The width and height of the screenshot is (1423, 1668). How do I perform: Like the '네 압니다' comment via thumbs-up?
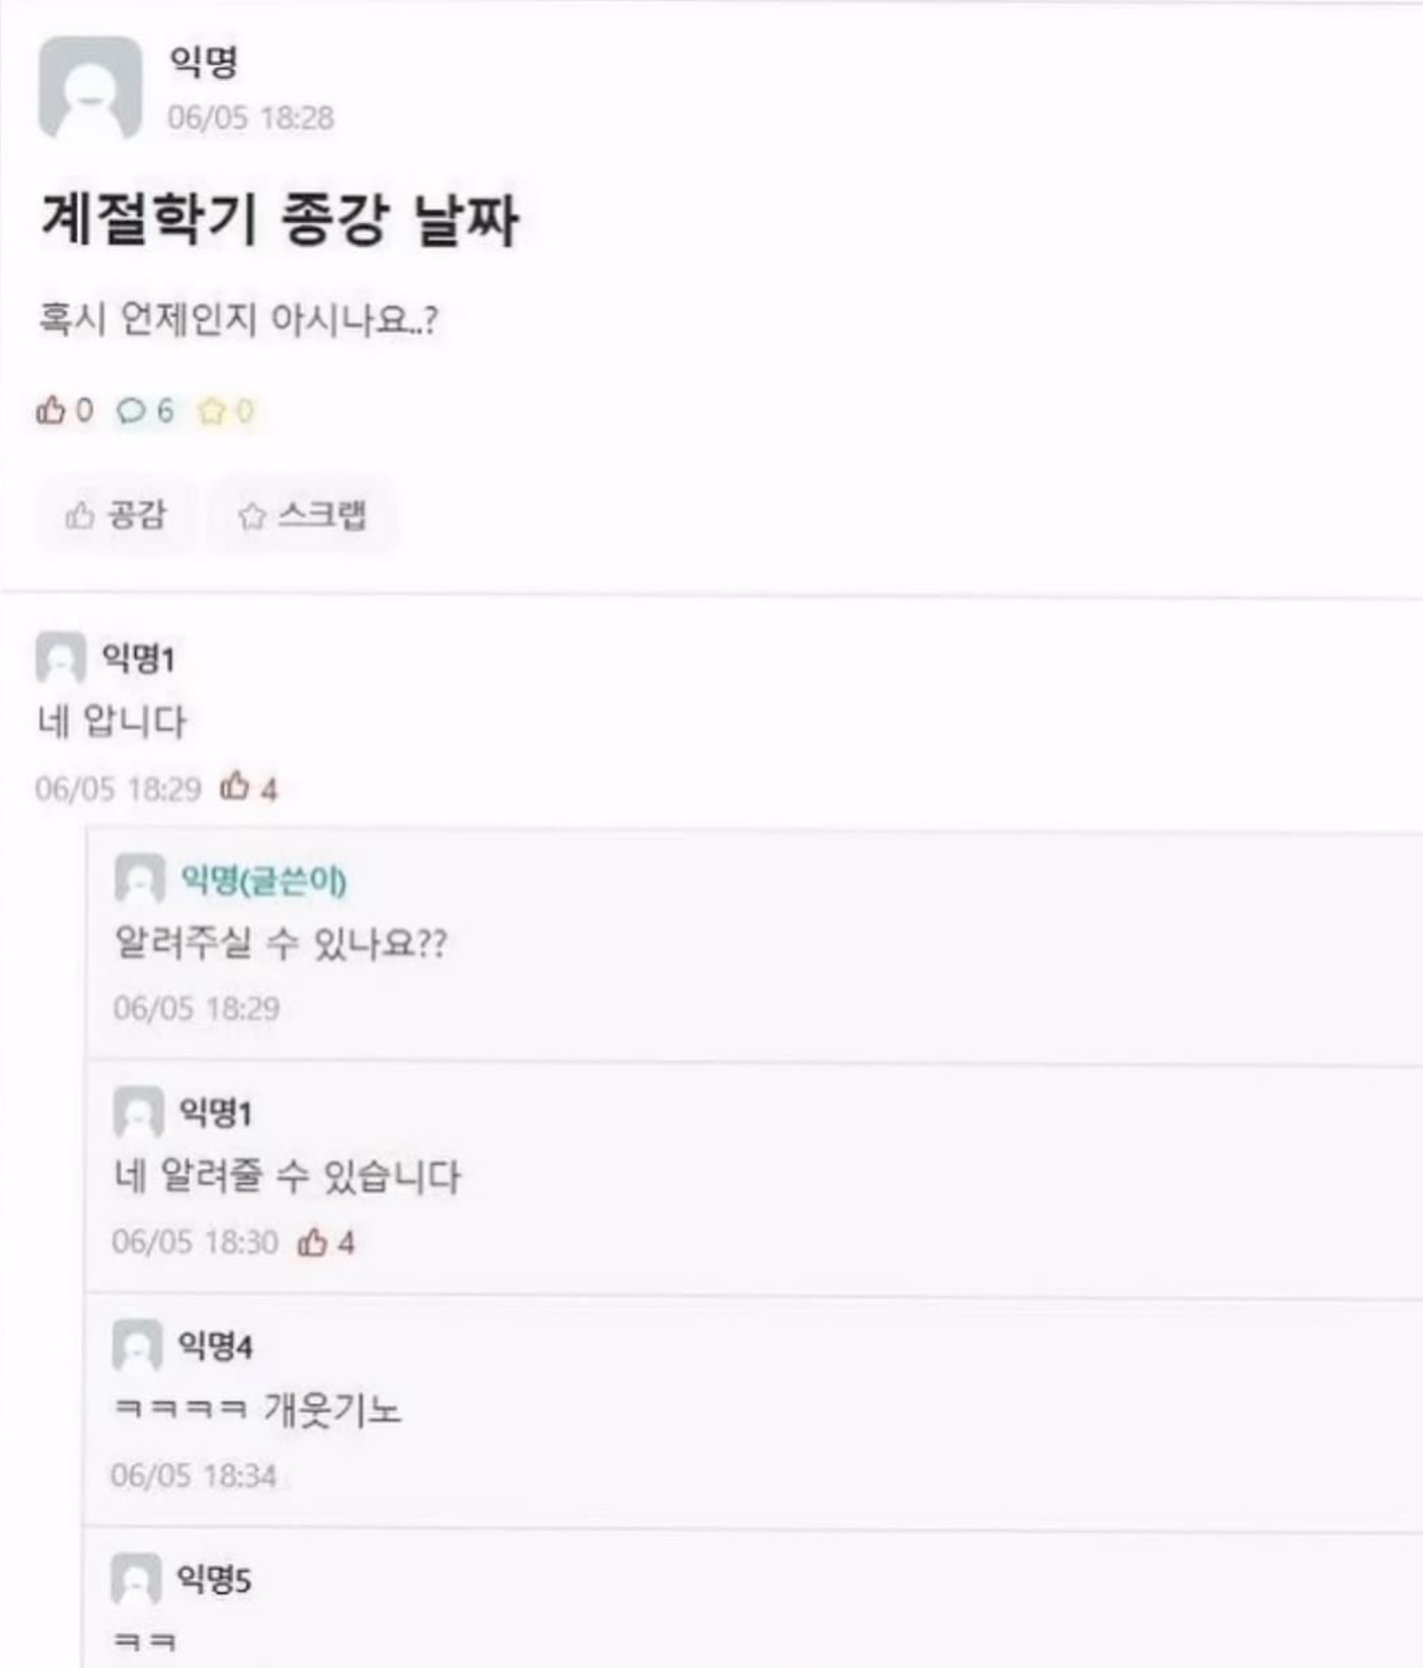235,787
